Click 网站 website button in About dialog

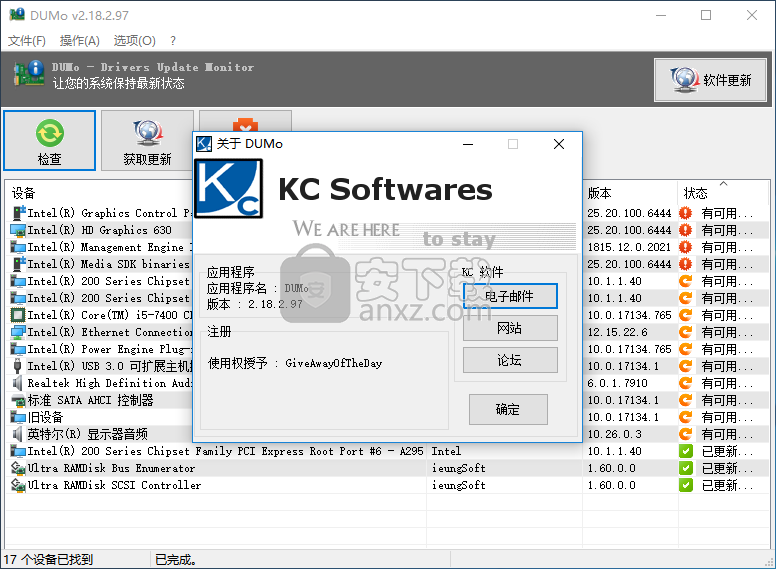point(510,328)
